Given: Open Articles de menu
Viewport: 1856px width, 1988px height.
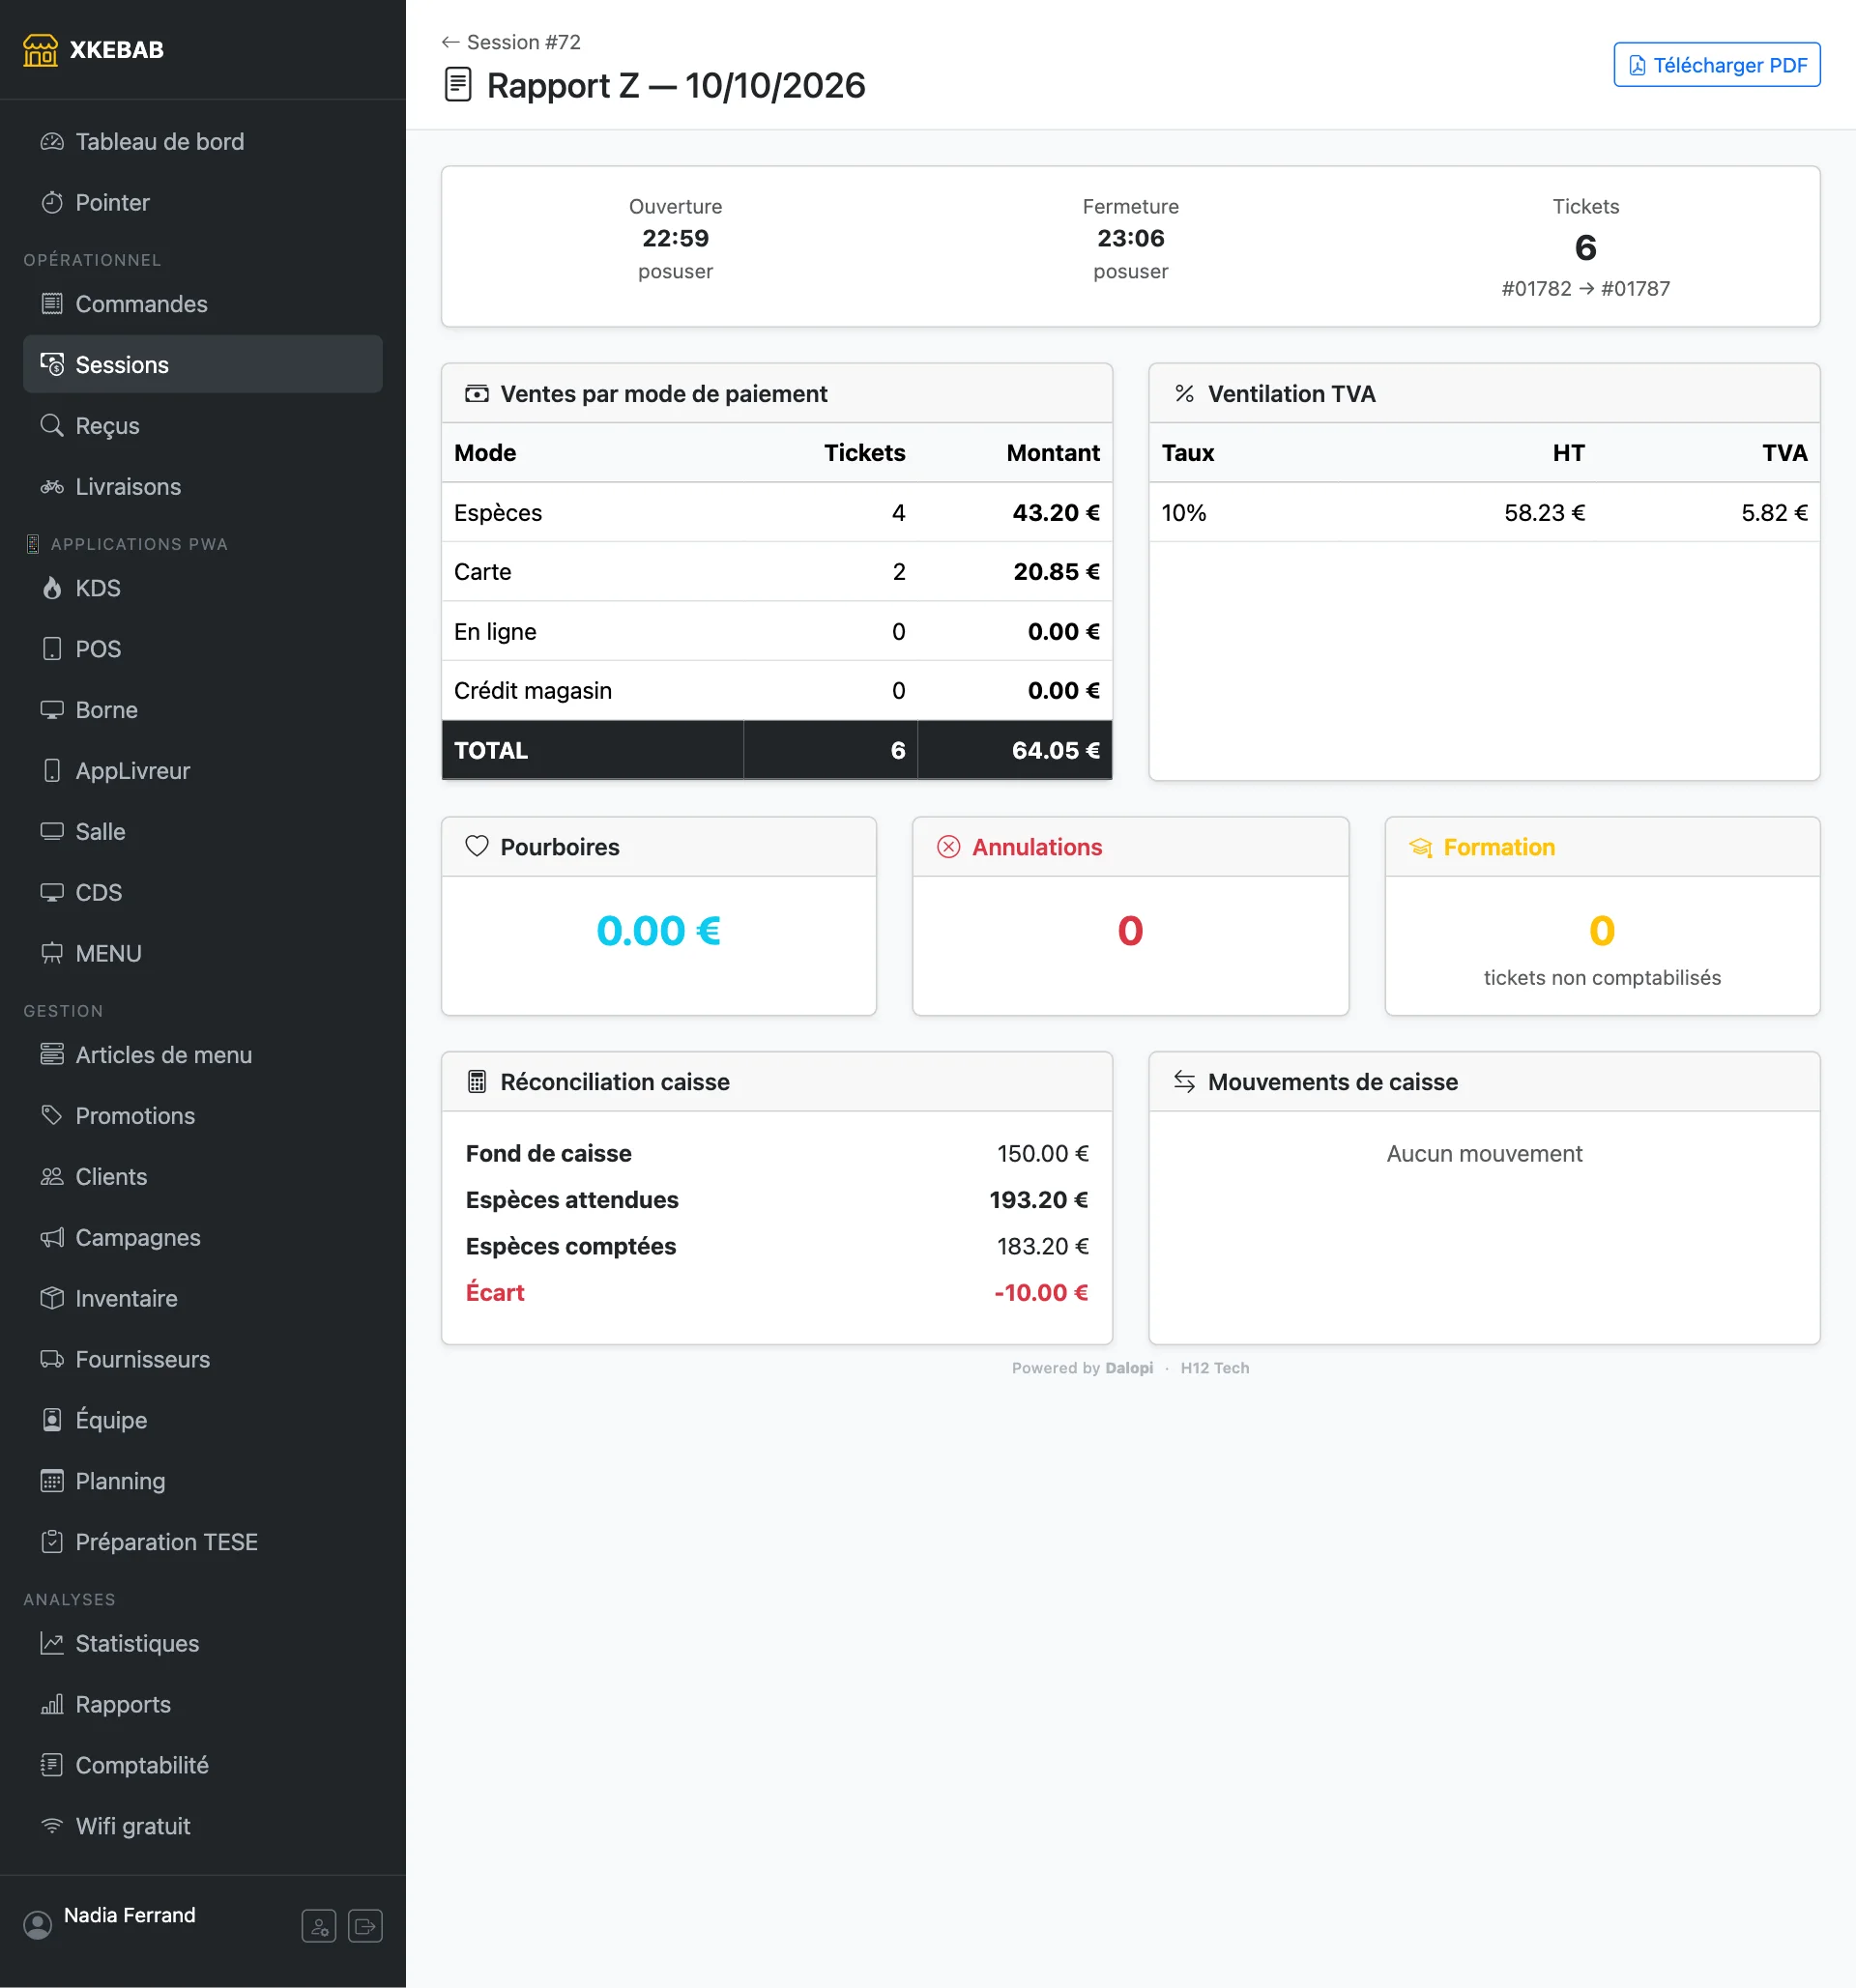Looking at the screenshot, I should pos(203,1055).
